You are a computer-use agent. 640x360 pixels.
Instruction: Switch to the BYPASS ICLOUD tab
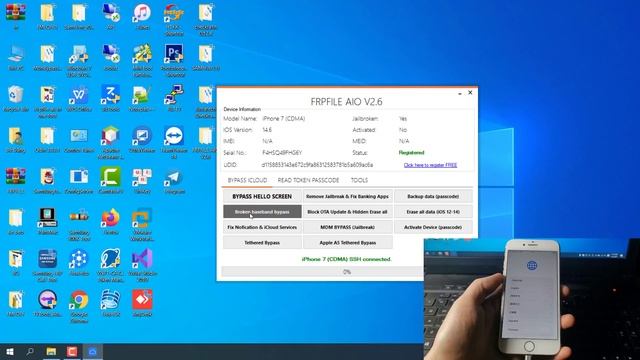coord(247,180)
